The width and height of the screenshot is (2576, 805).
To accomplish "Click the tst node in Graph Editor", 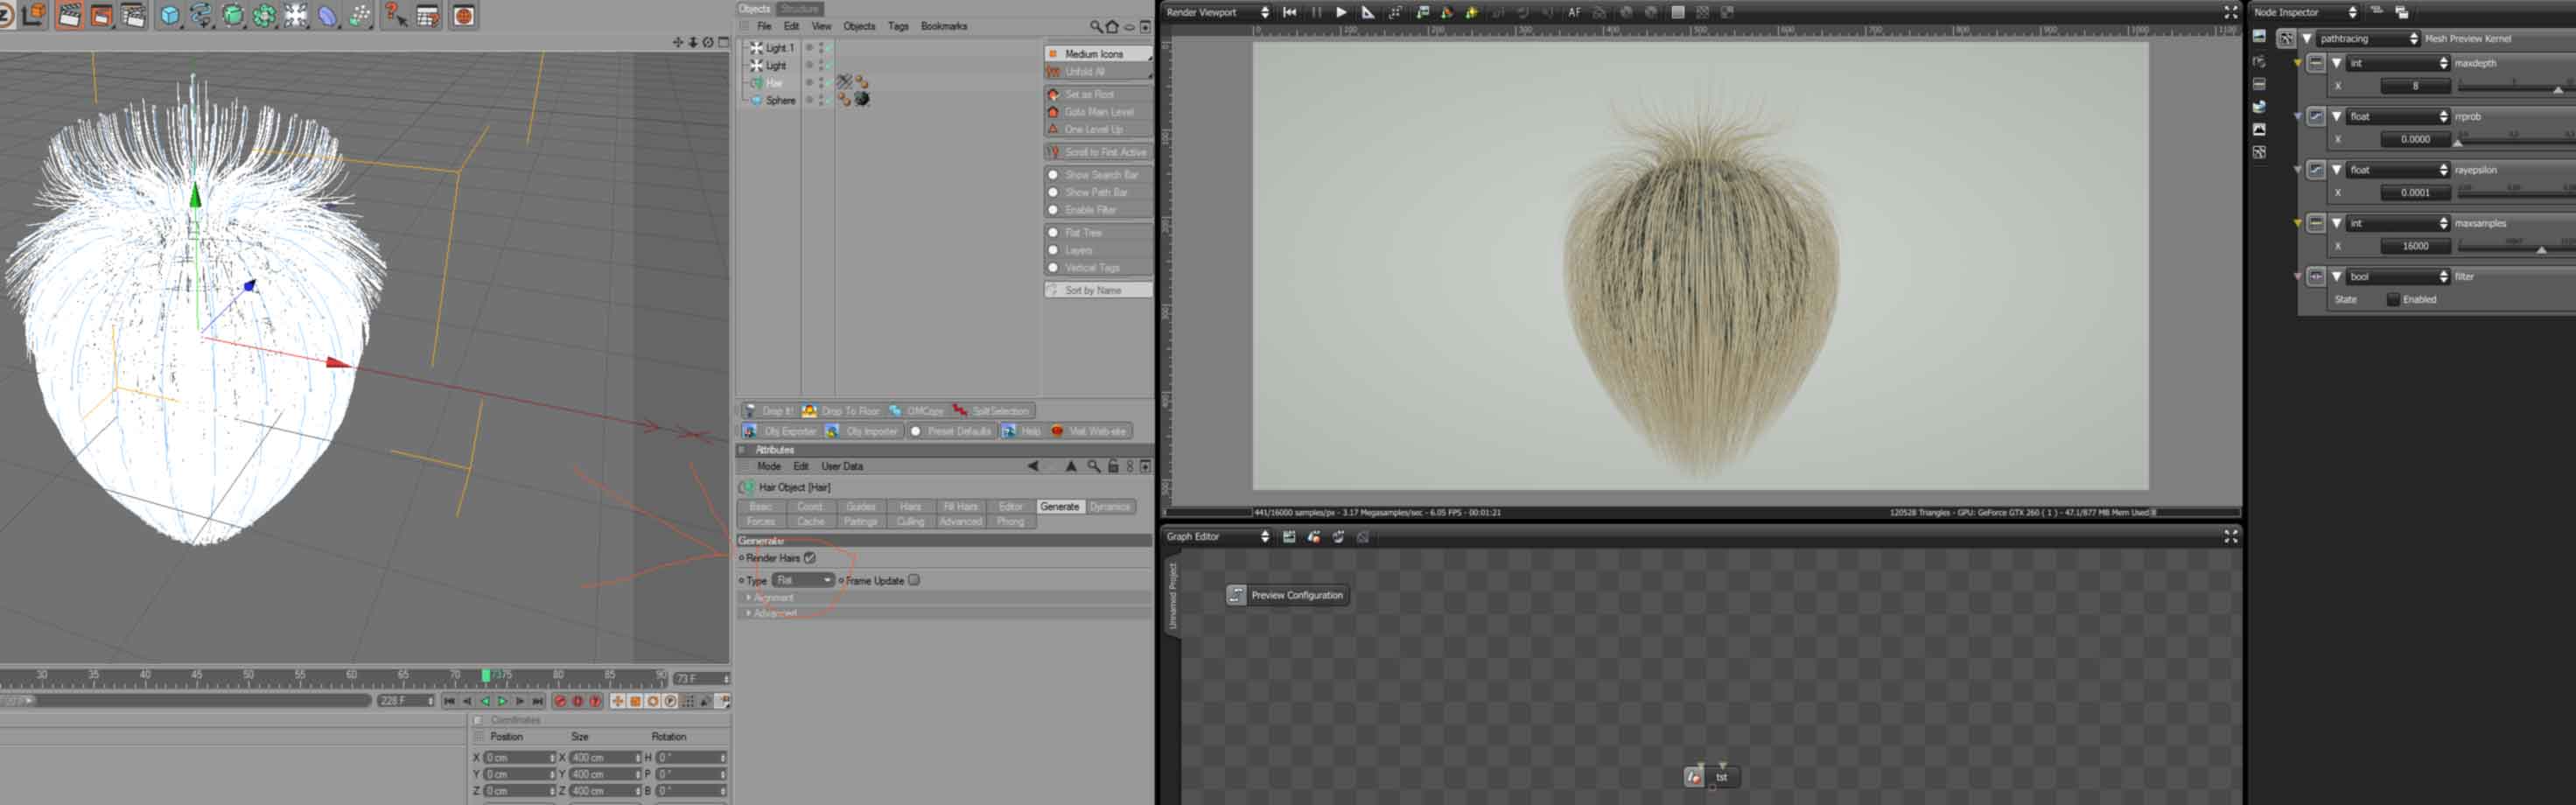I will (x=1721, y=777).
